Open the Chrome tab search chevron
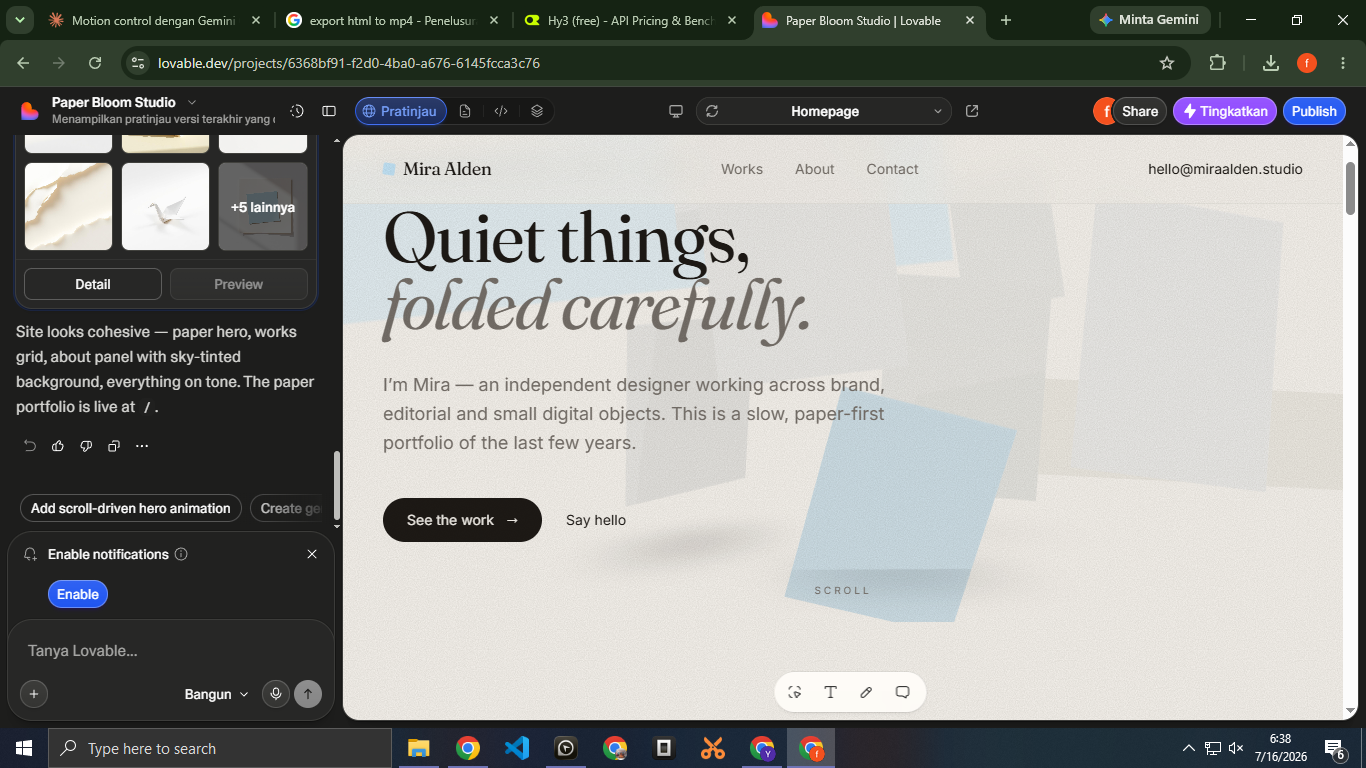 (x=22, y=20)
